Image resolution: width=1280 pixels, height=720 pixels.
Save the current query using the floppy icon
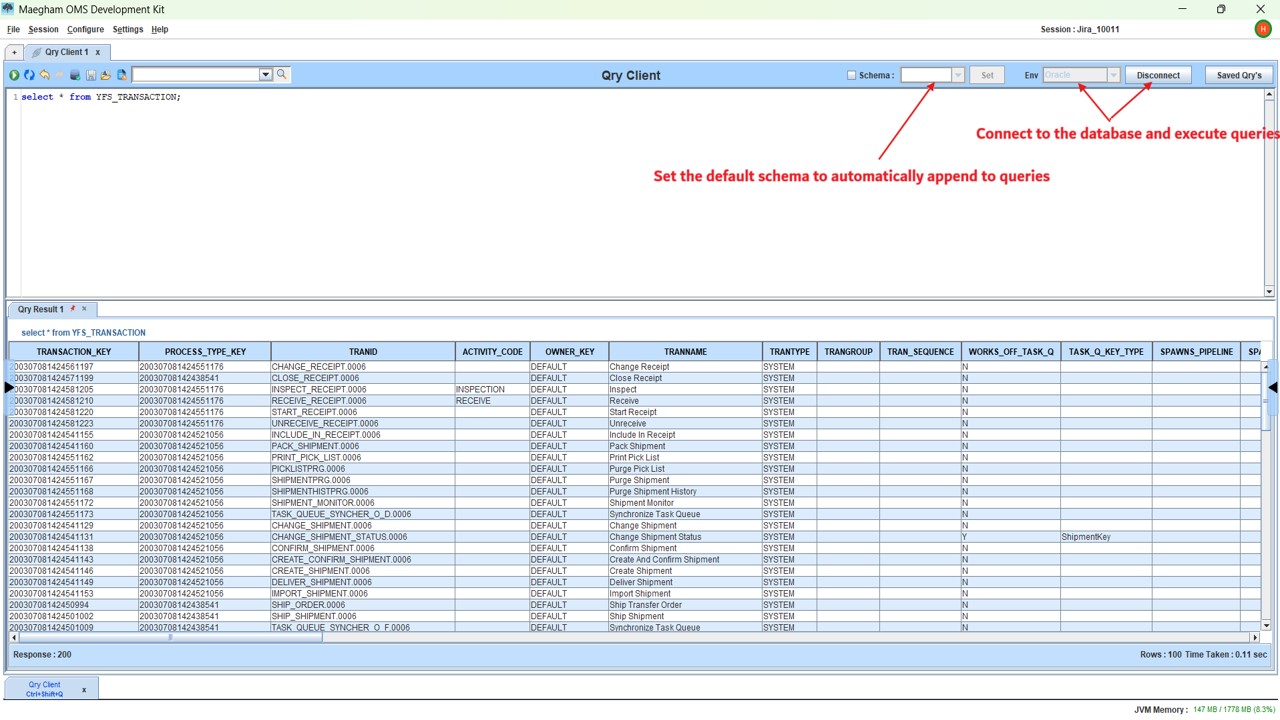click(x=90, y=75)
